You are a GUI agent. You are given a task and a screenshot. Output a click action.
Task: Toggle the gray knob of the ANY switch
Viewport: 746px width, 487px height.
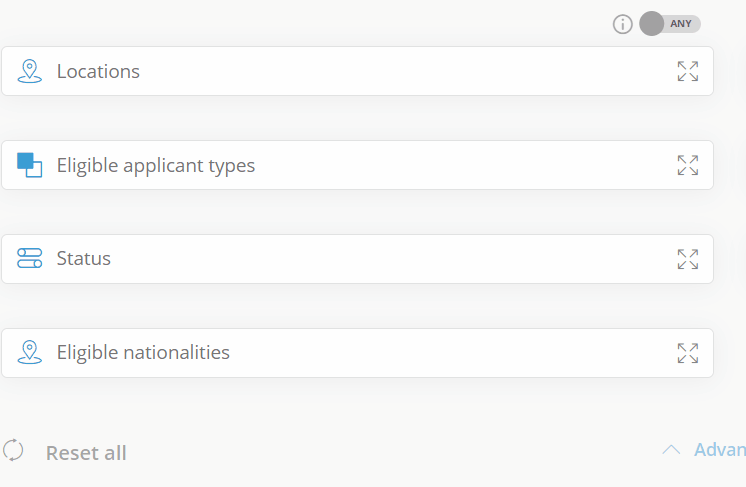click(x=651, y=24)
